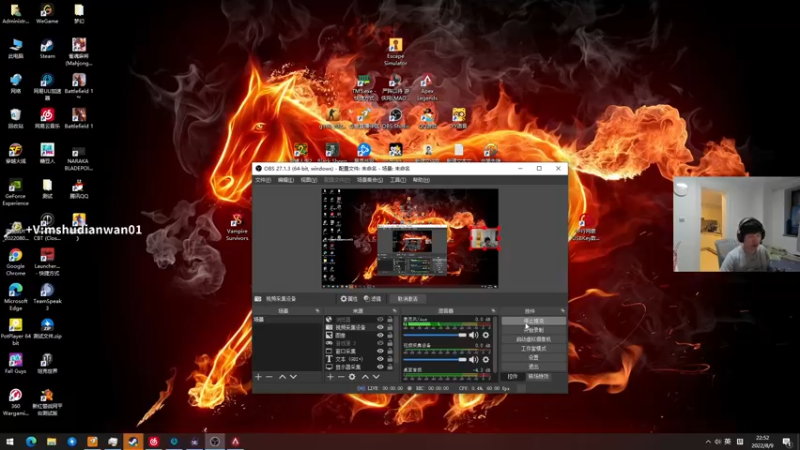Open TeamSpeak 3 desktop shortcut
This screenshot has height=450, width=800.
(47, 296)
